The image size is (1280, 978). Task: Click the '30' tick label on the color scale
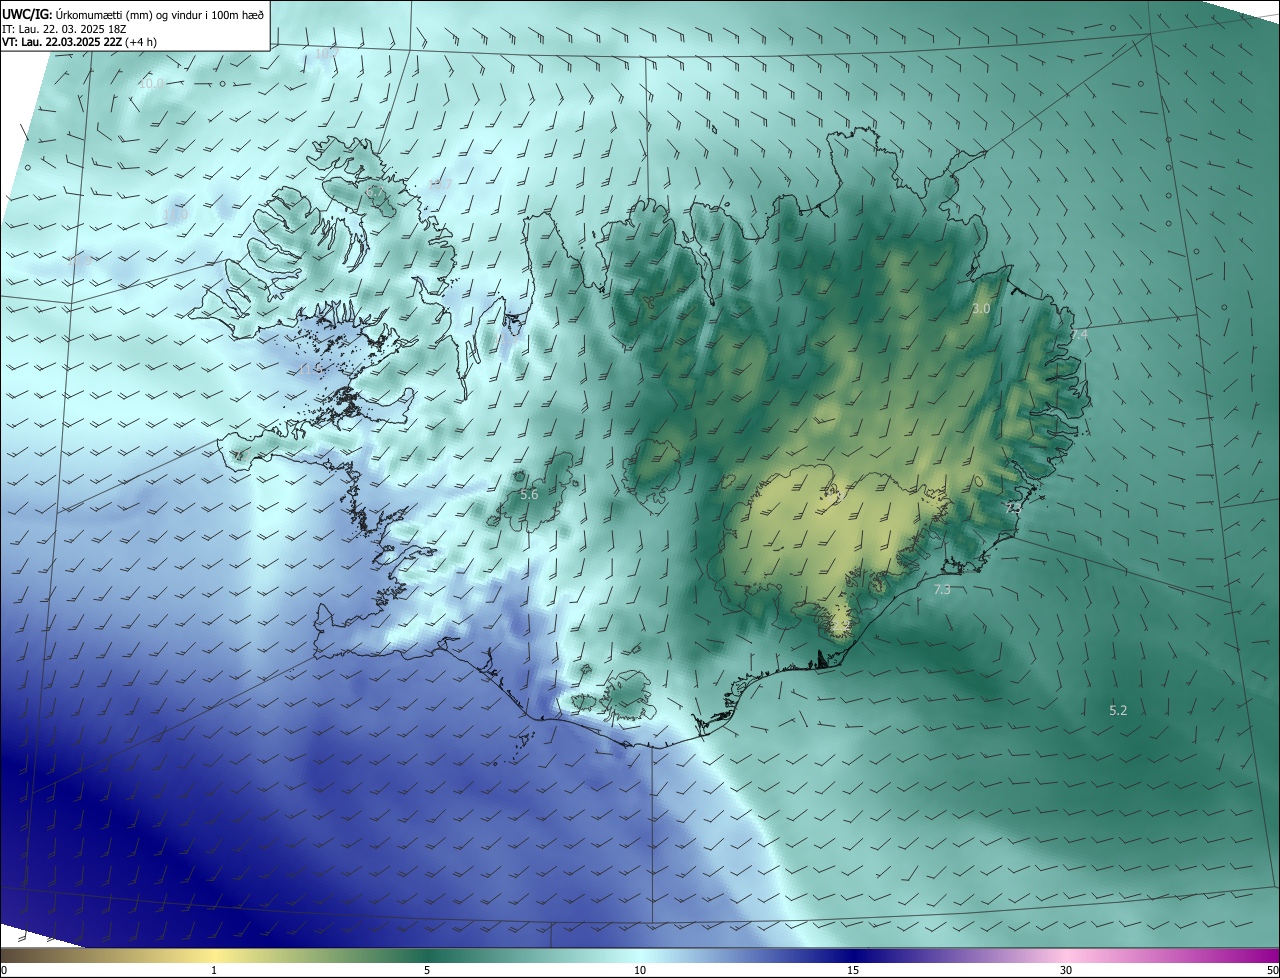tap(1066, 970)
